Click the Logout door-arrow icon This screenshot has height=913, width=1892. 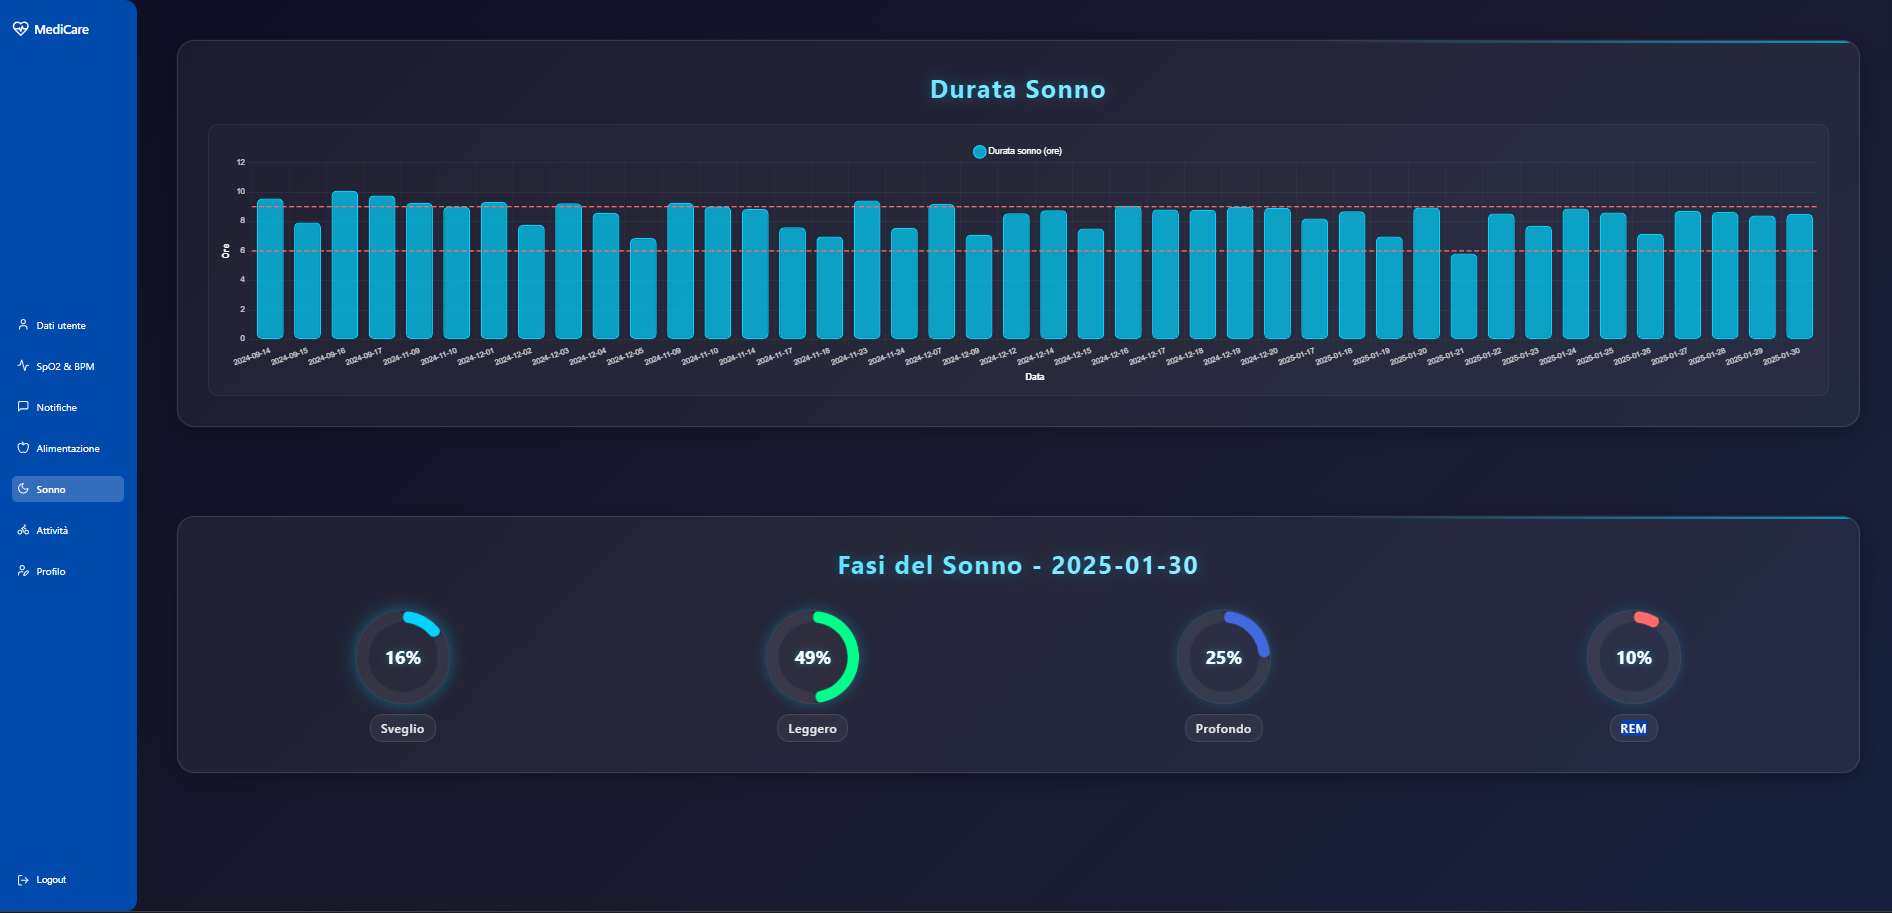[23, 880]
